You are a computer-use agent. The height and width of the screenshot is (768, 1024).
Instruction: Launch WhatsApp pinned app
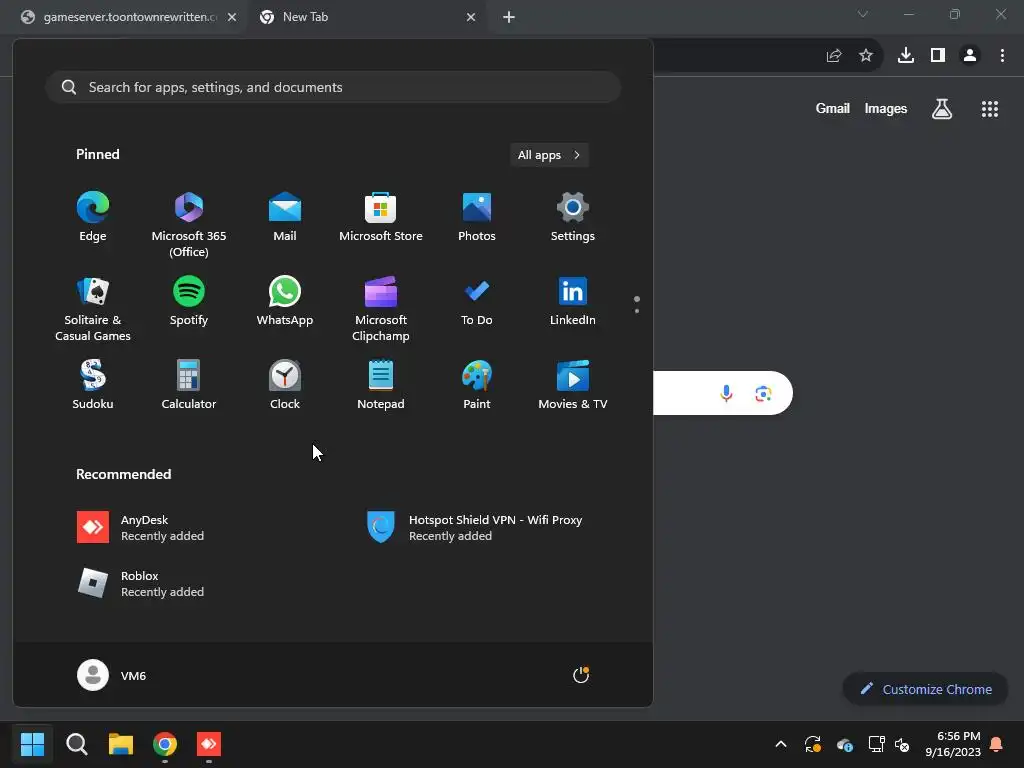285,302
